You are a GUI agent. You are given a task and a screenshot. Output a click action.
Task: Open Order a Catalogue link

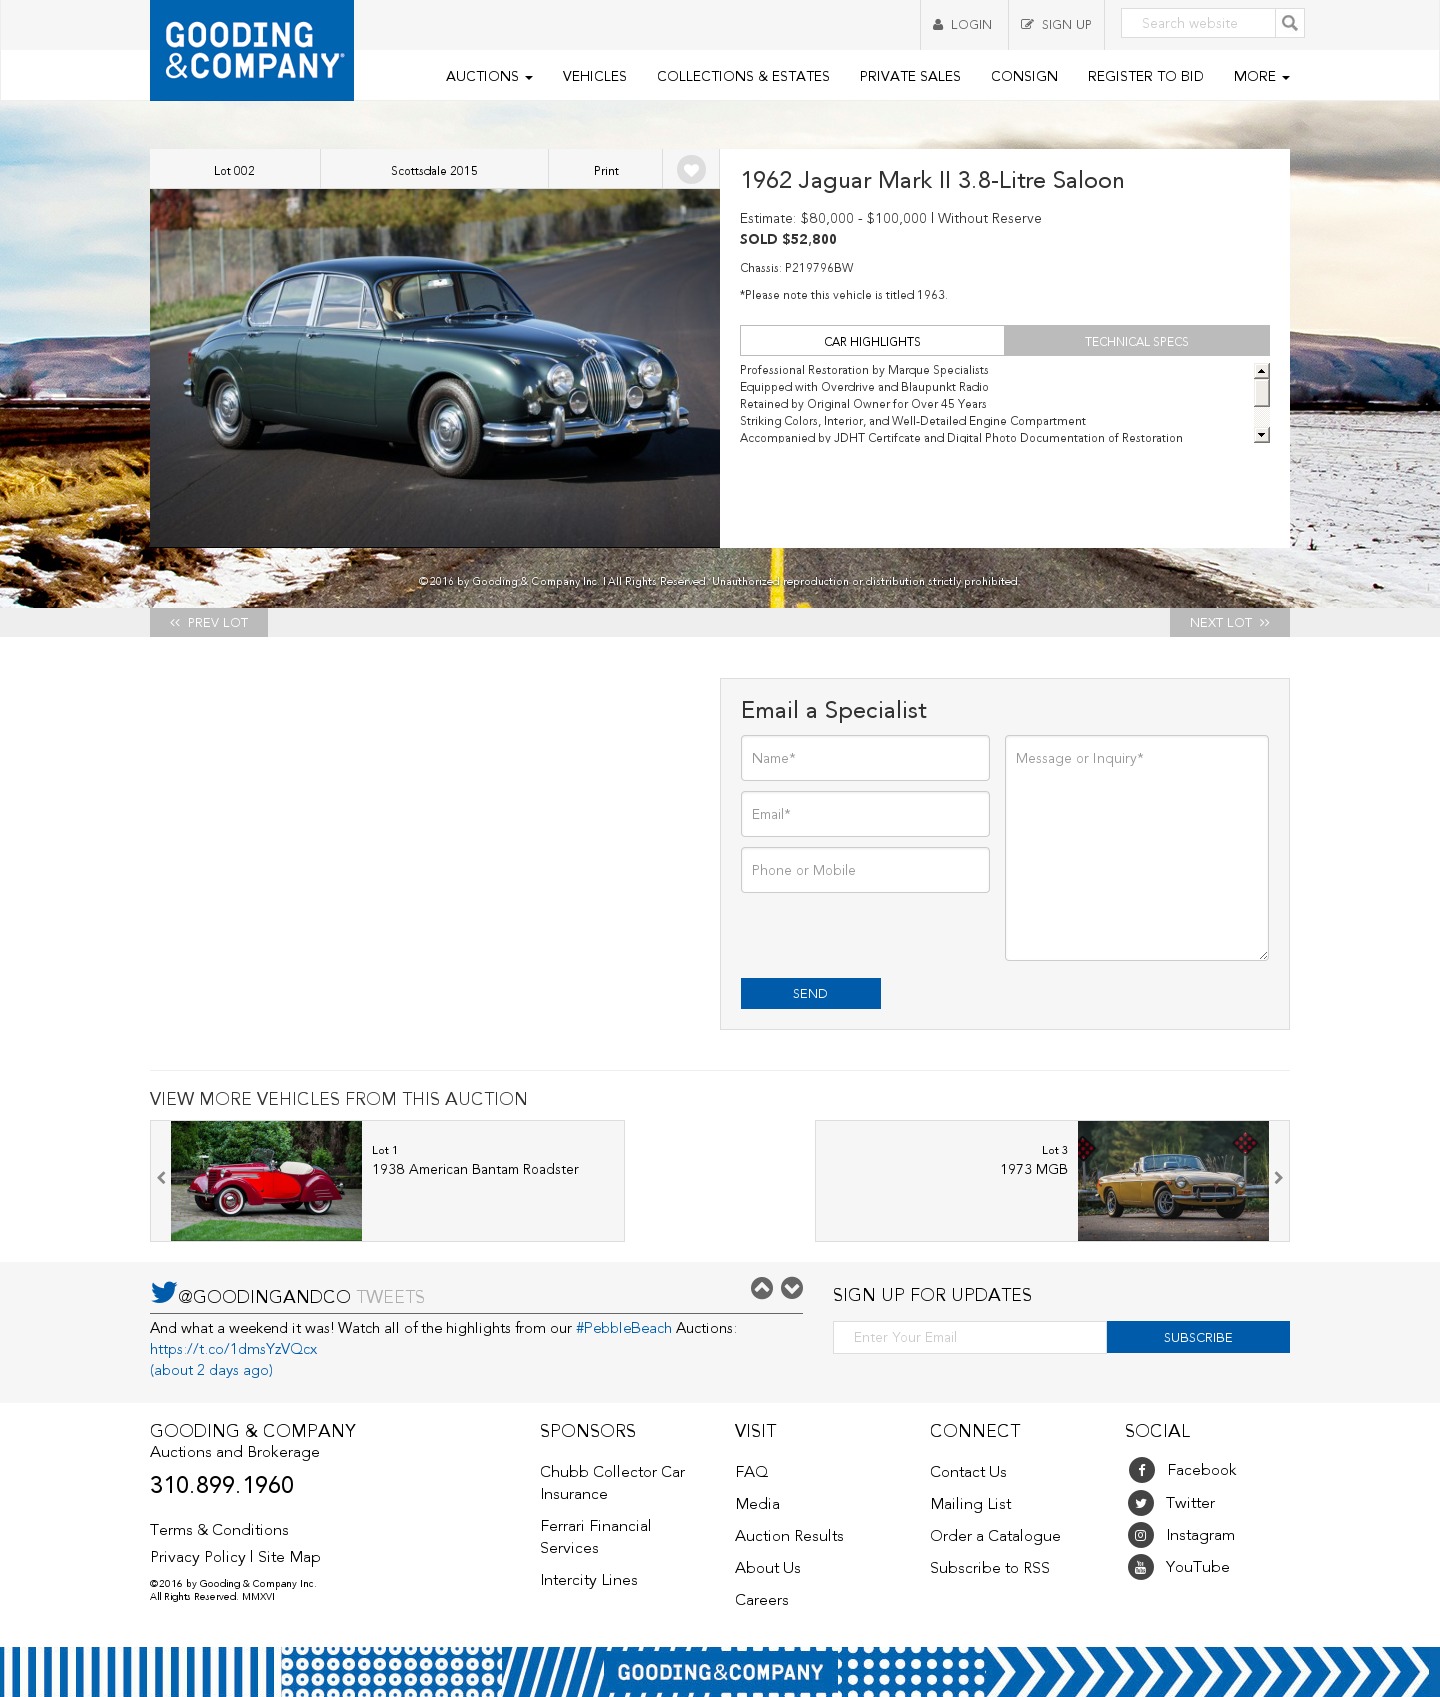coord(995,1536)
